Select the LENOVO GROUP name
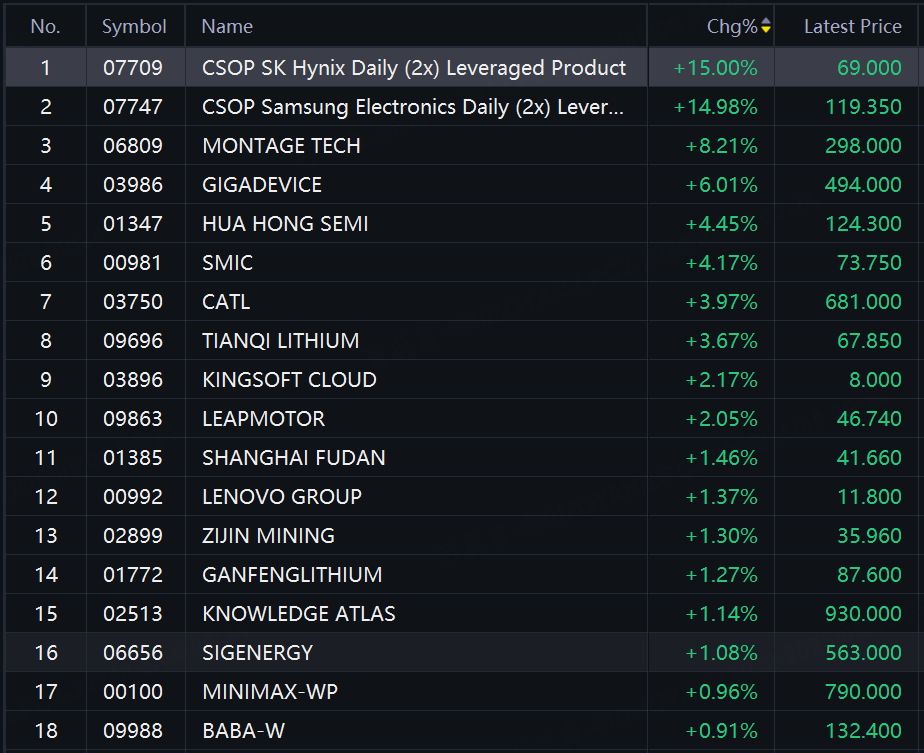The image size is (924, 753). pos(282,497)
